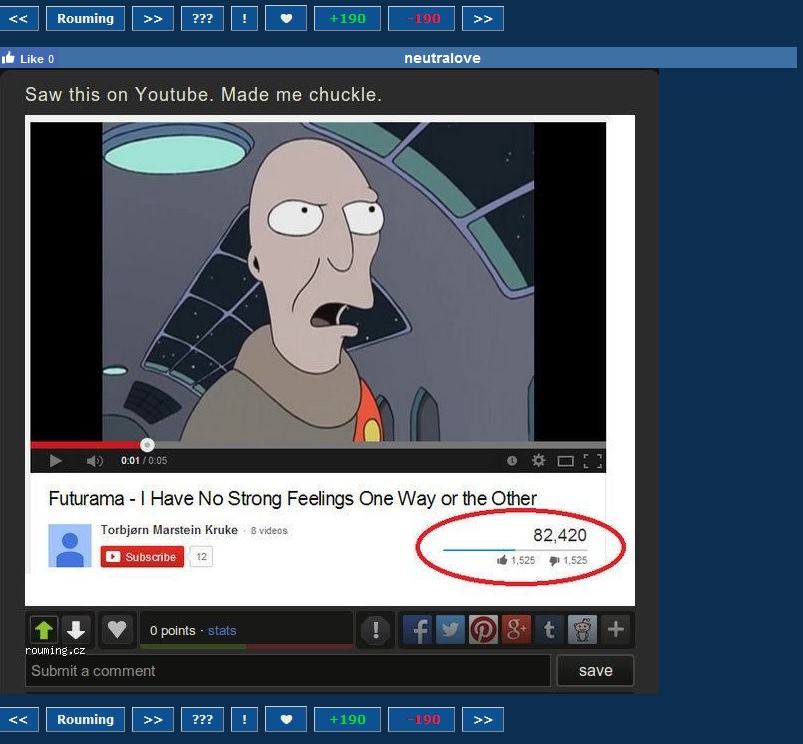Viewport: 803px width, 744px height.
Task: Mute the video volume icon
Action: tap(95, 461)
